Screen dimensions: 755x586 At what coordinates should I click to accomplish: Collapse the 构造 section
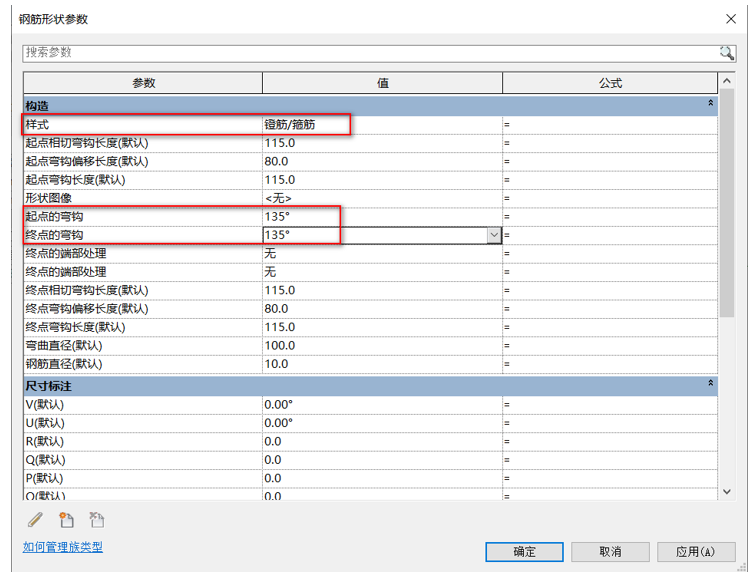[710, 104]
